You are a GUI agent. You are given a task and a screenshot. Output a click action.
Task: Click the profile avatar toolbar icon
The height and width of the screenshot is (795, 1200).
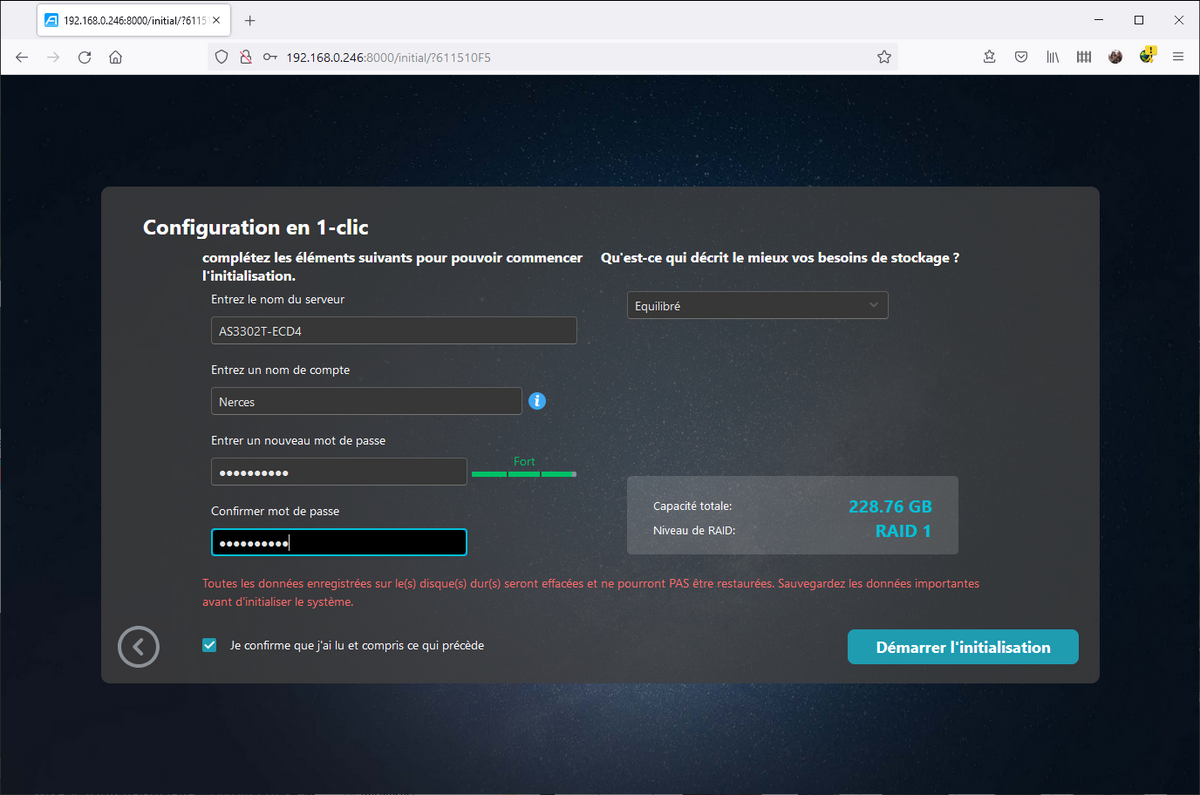[1115, 57]
